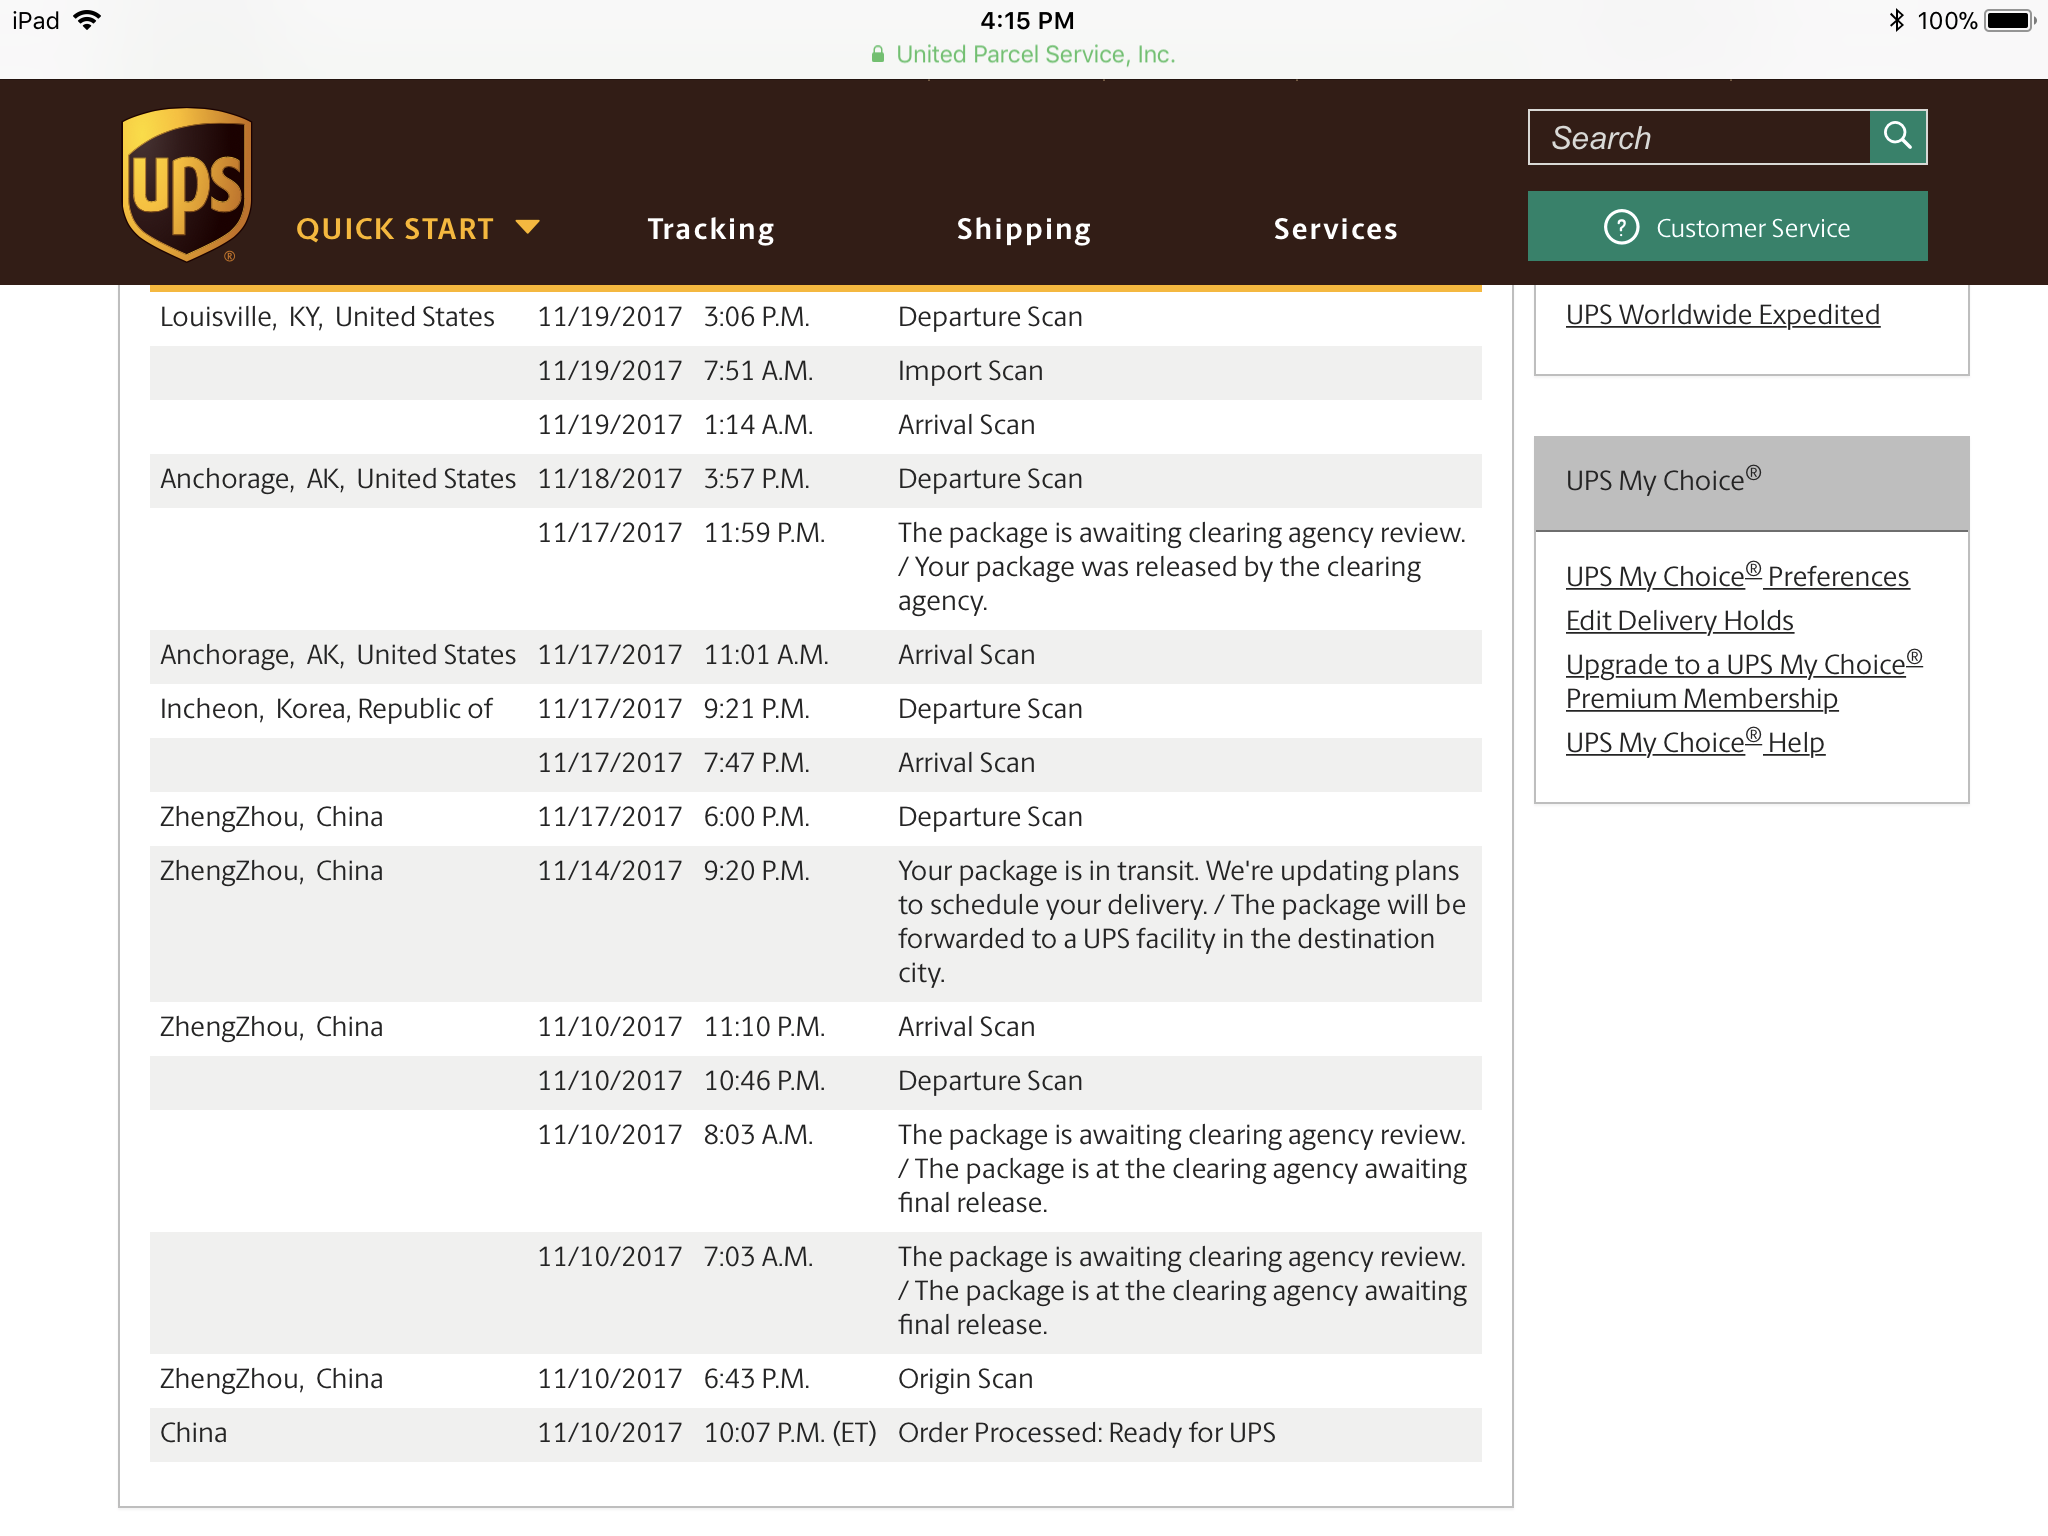
Task: Tap the Bluetooth status icon
Action: pos(1896,20)
